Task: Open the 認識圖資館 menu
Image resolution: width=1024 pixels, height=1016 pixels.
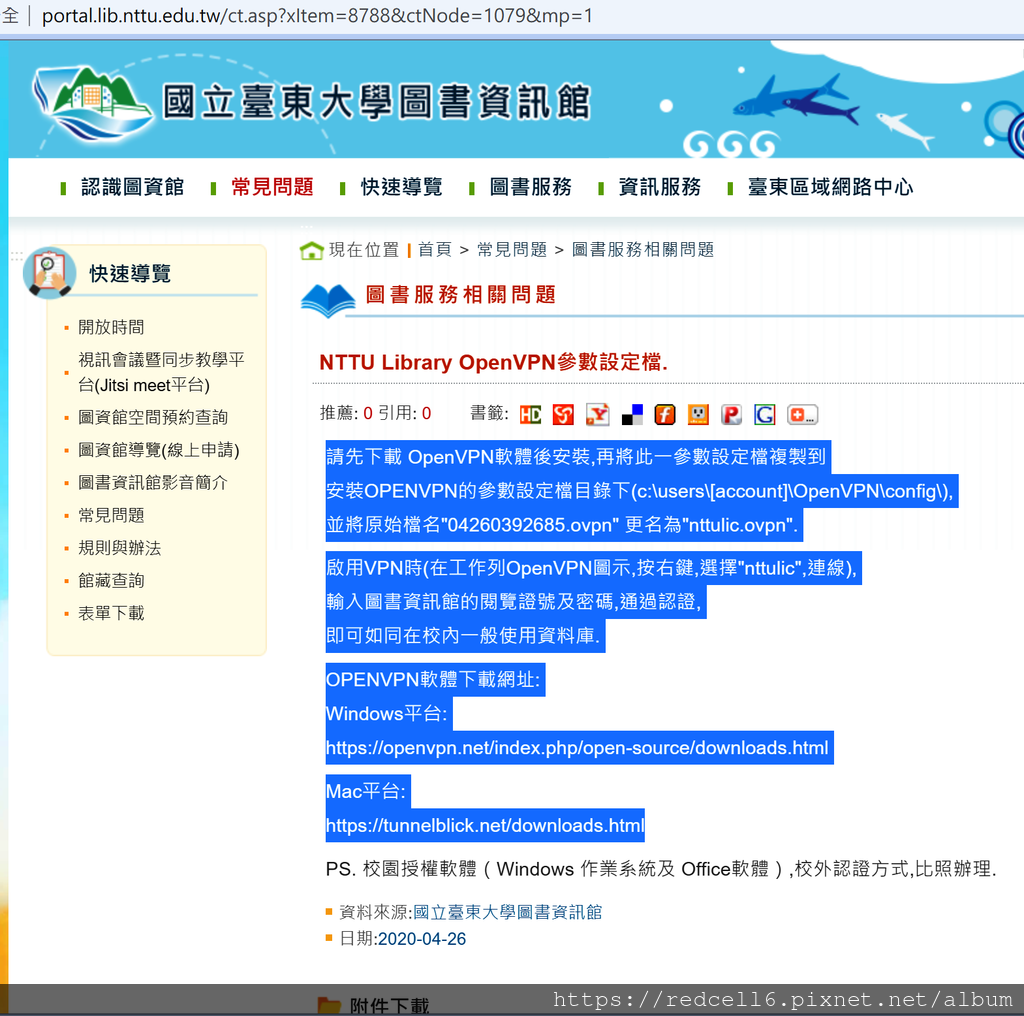Action: coord(133,187)
